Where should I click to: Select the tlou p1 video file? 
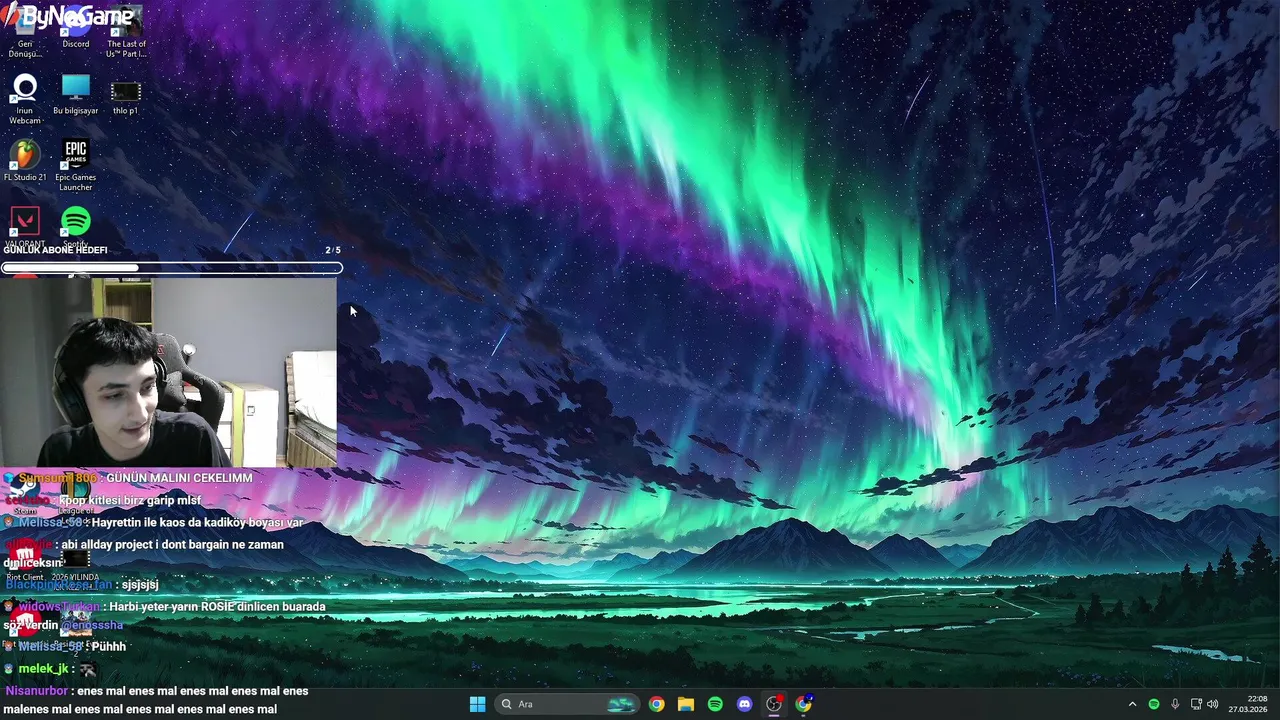pyautogui.click(x=126, y=96)
